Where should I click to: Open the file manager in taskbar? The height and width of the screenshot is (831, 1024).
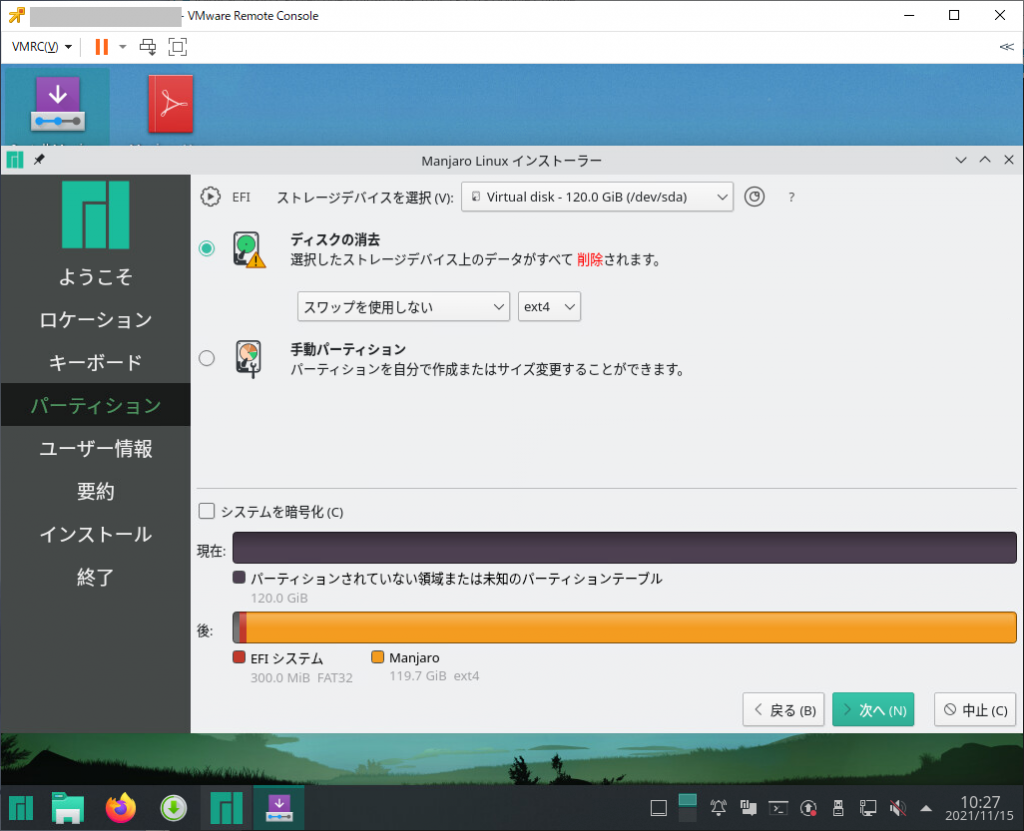(x=68, y=808)
